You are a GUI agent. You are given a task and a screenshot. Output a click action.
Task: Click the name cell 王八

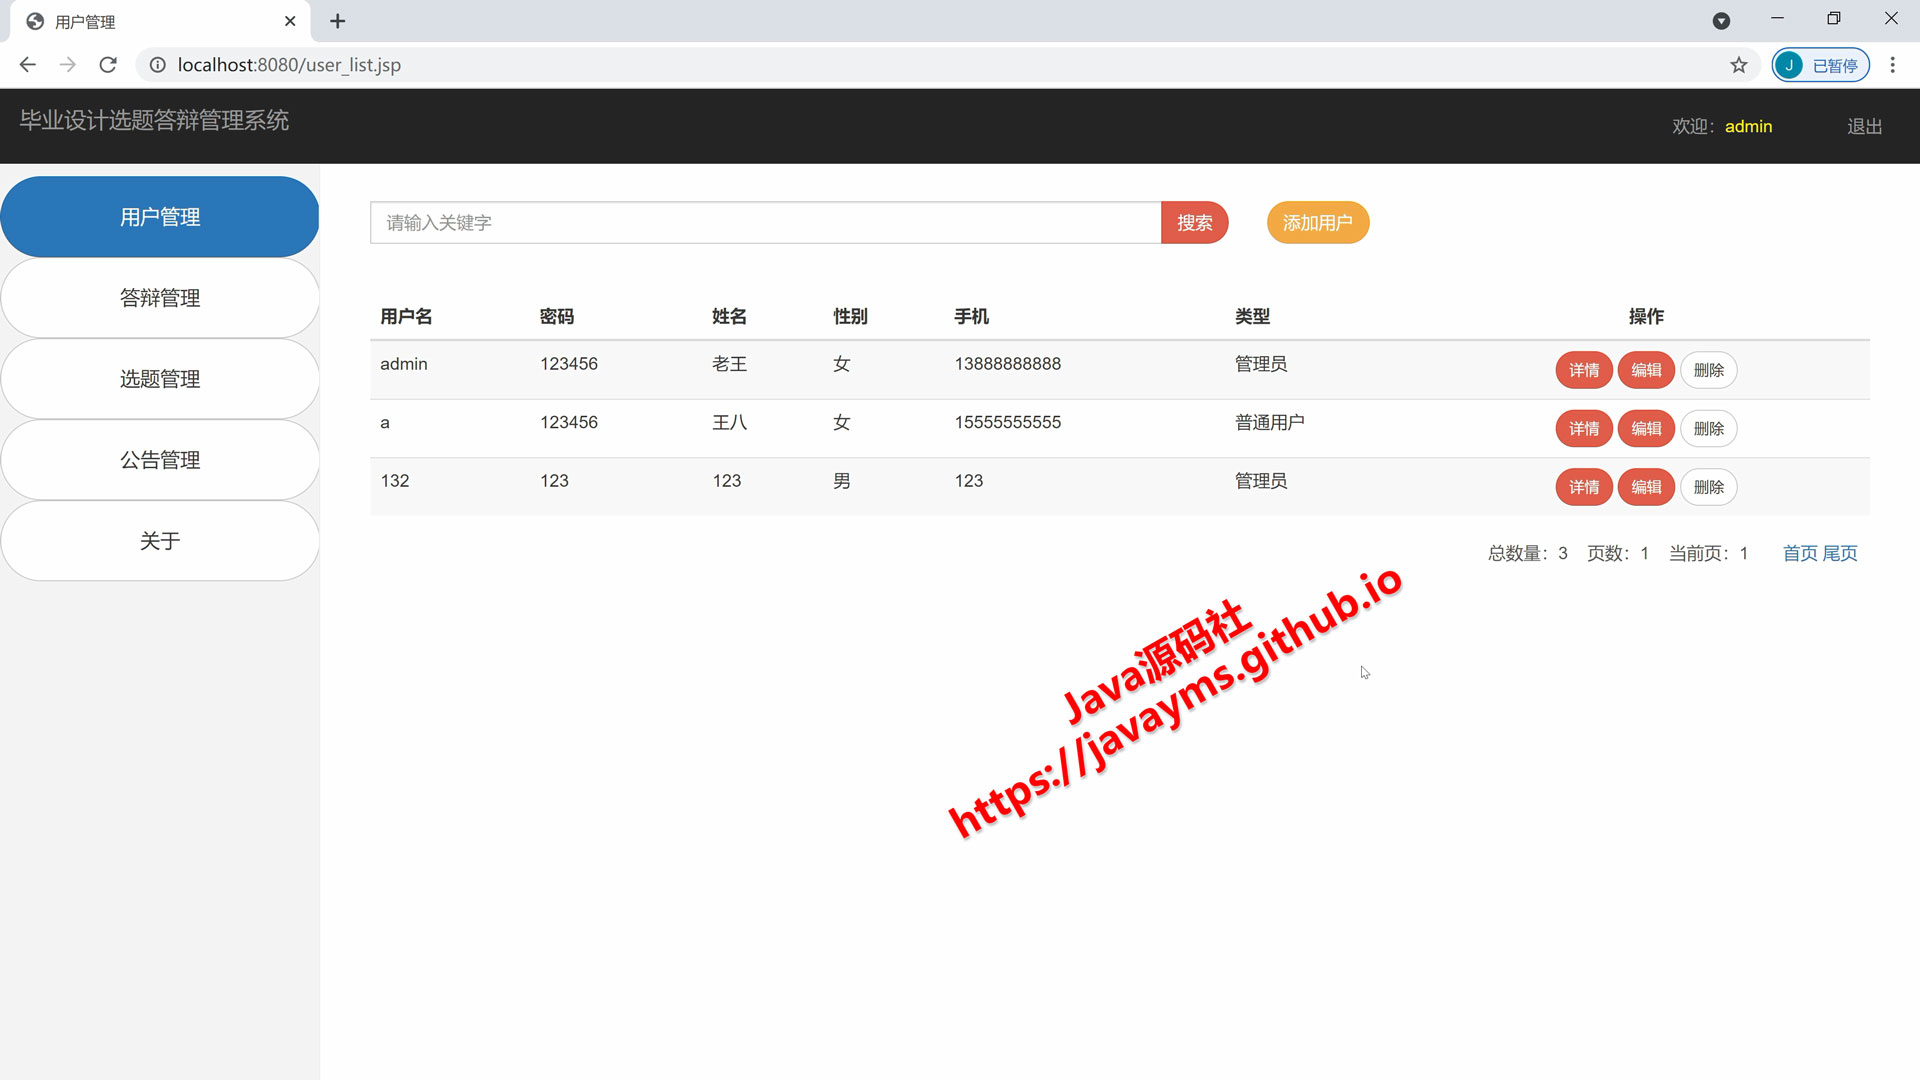(x=729, y=422)
